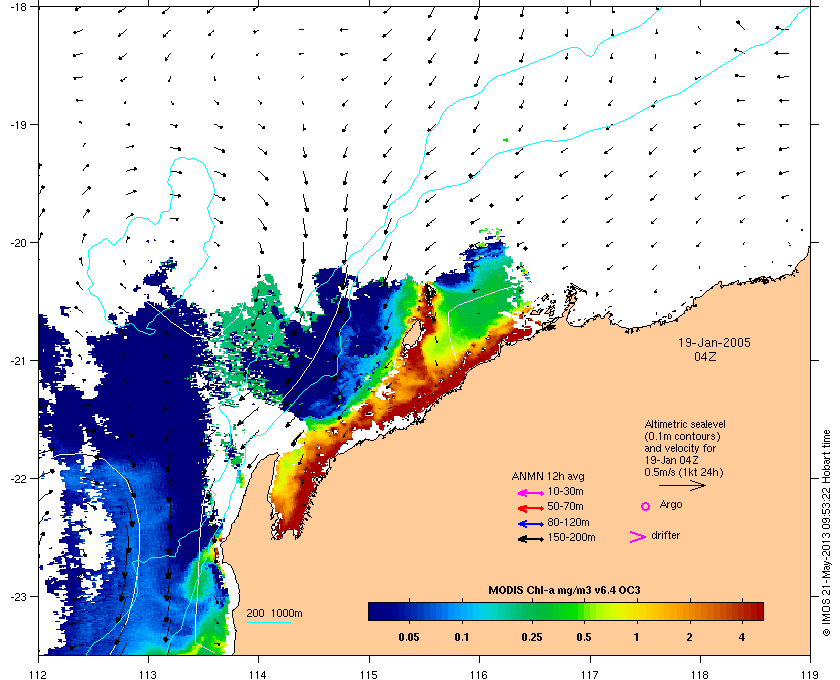Click the colorbar tick label "0.5"
The image size is (840, 680).
tap(584, 638)
